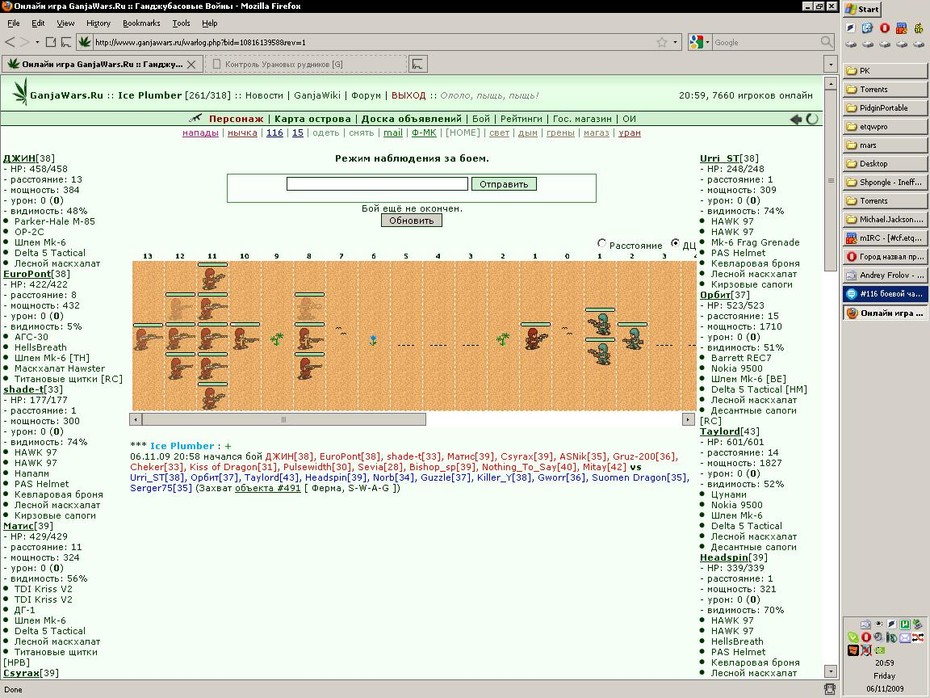Click the Обновить button
Viewport: 930px width, 698px height.
[412, 221]
